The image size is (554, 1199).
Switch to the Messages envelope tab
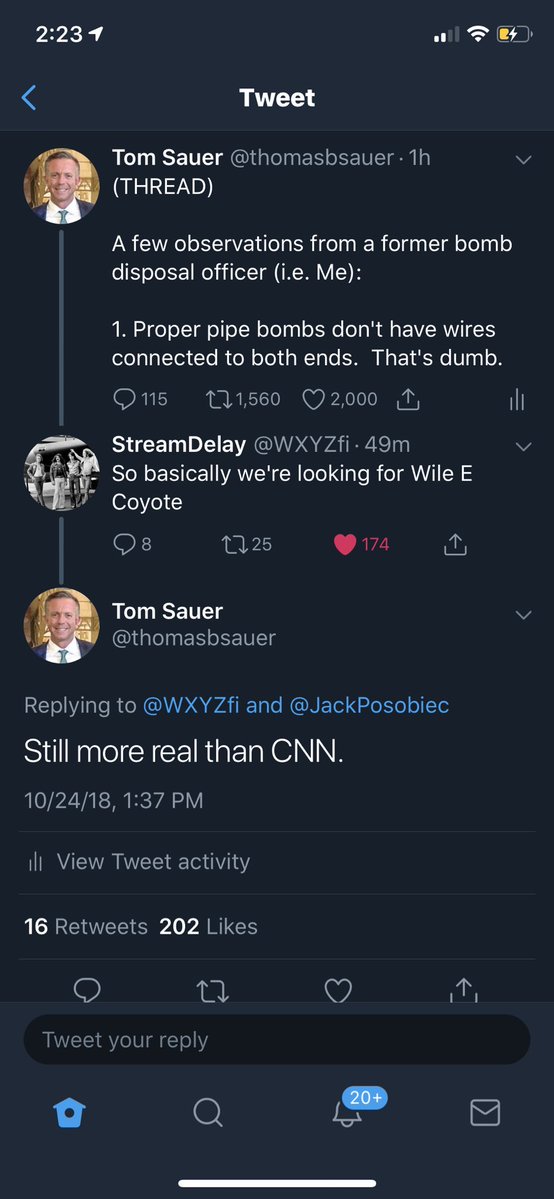485,1113
